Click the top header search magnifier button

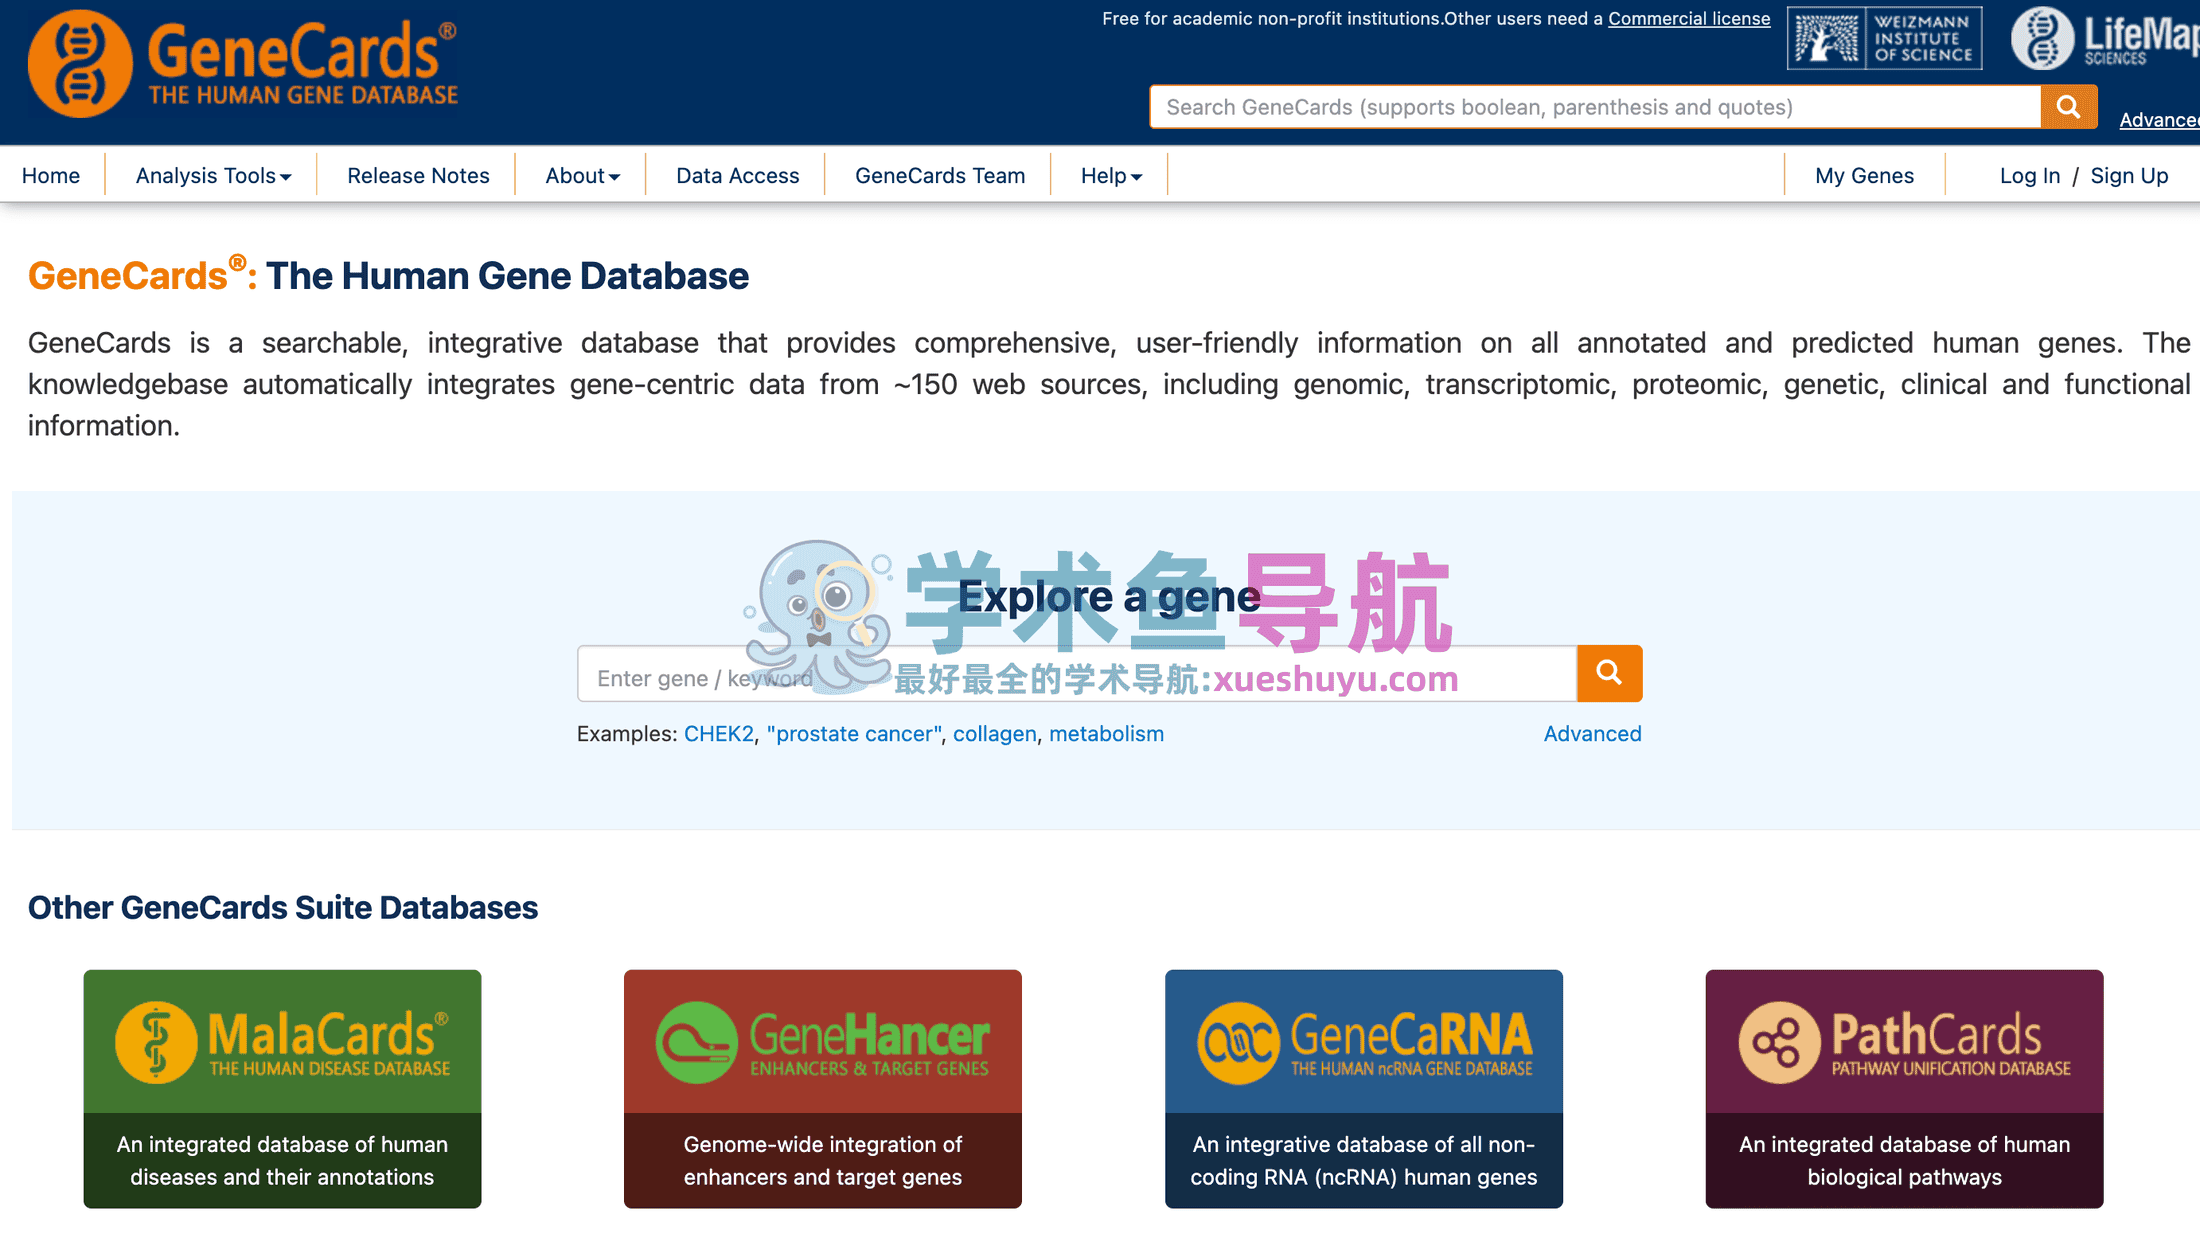pos(2068,107)
